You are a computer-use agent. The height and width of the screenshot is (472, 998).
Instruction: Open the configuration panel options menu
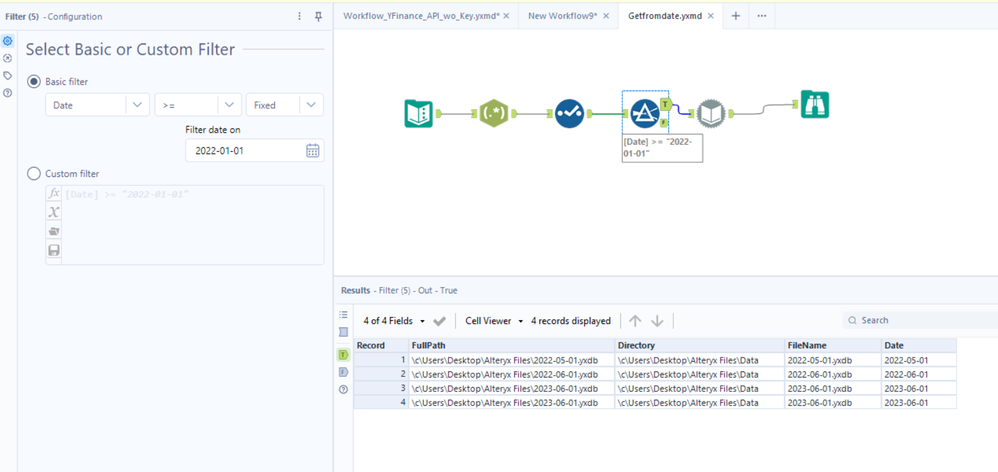pyautogui.click(x=300, y=17)
